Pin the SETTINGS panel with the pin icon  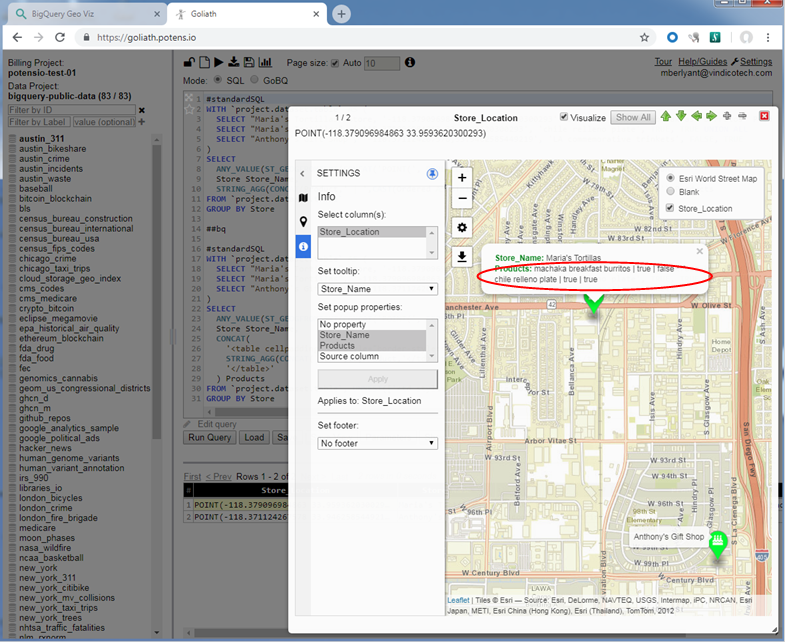[432, 174]
